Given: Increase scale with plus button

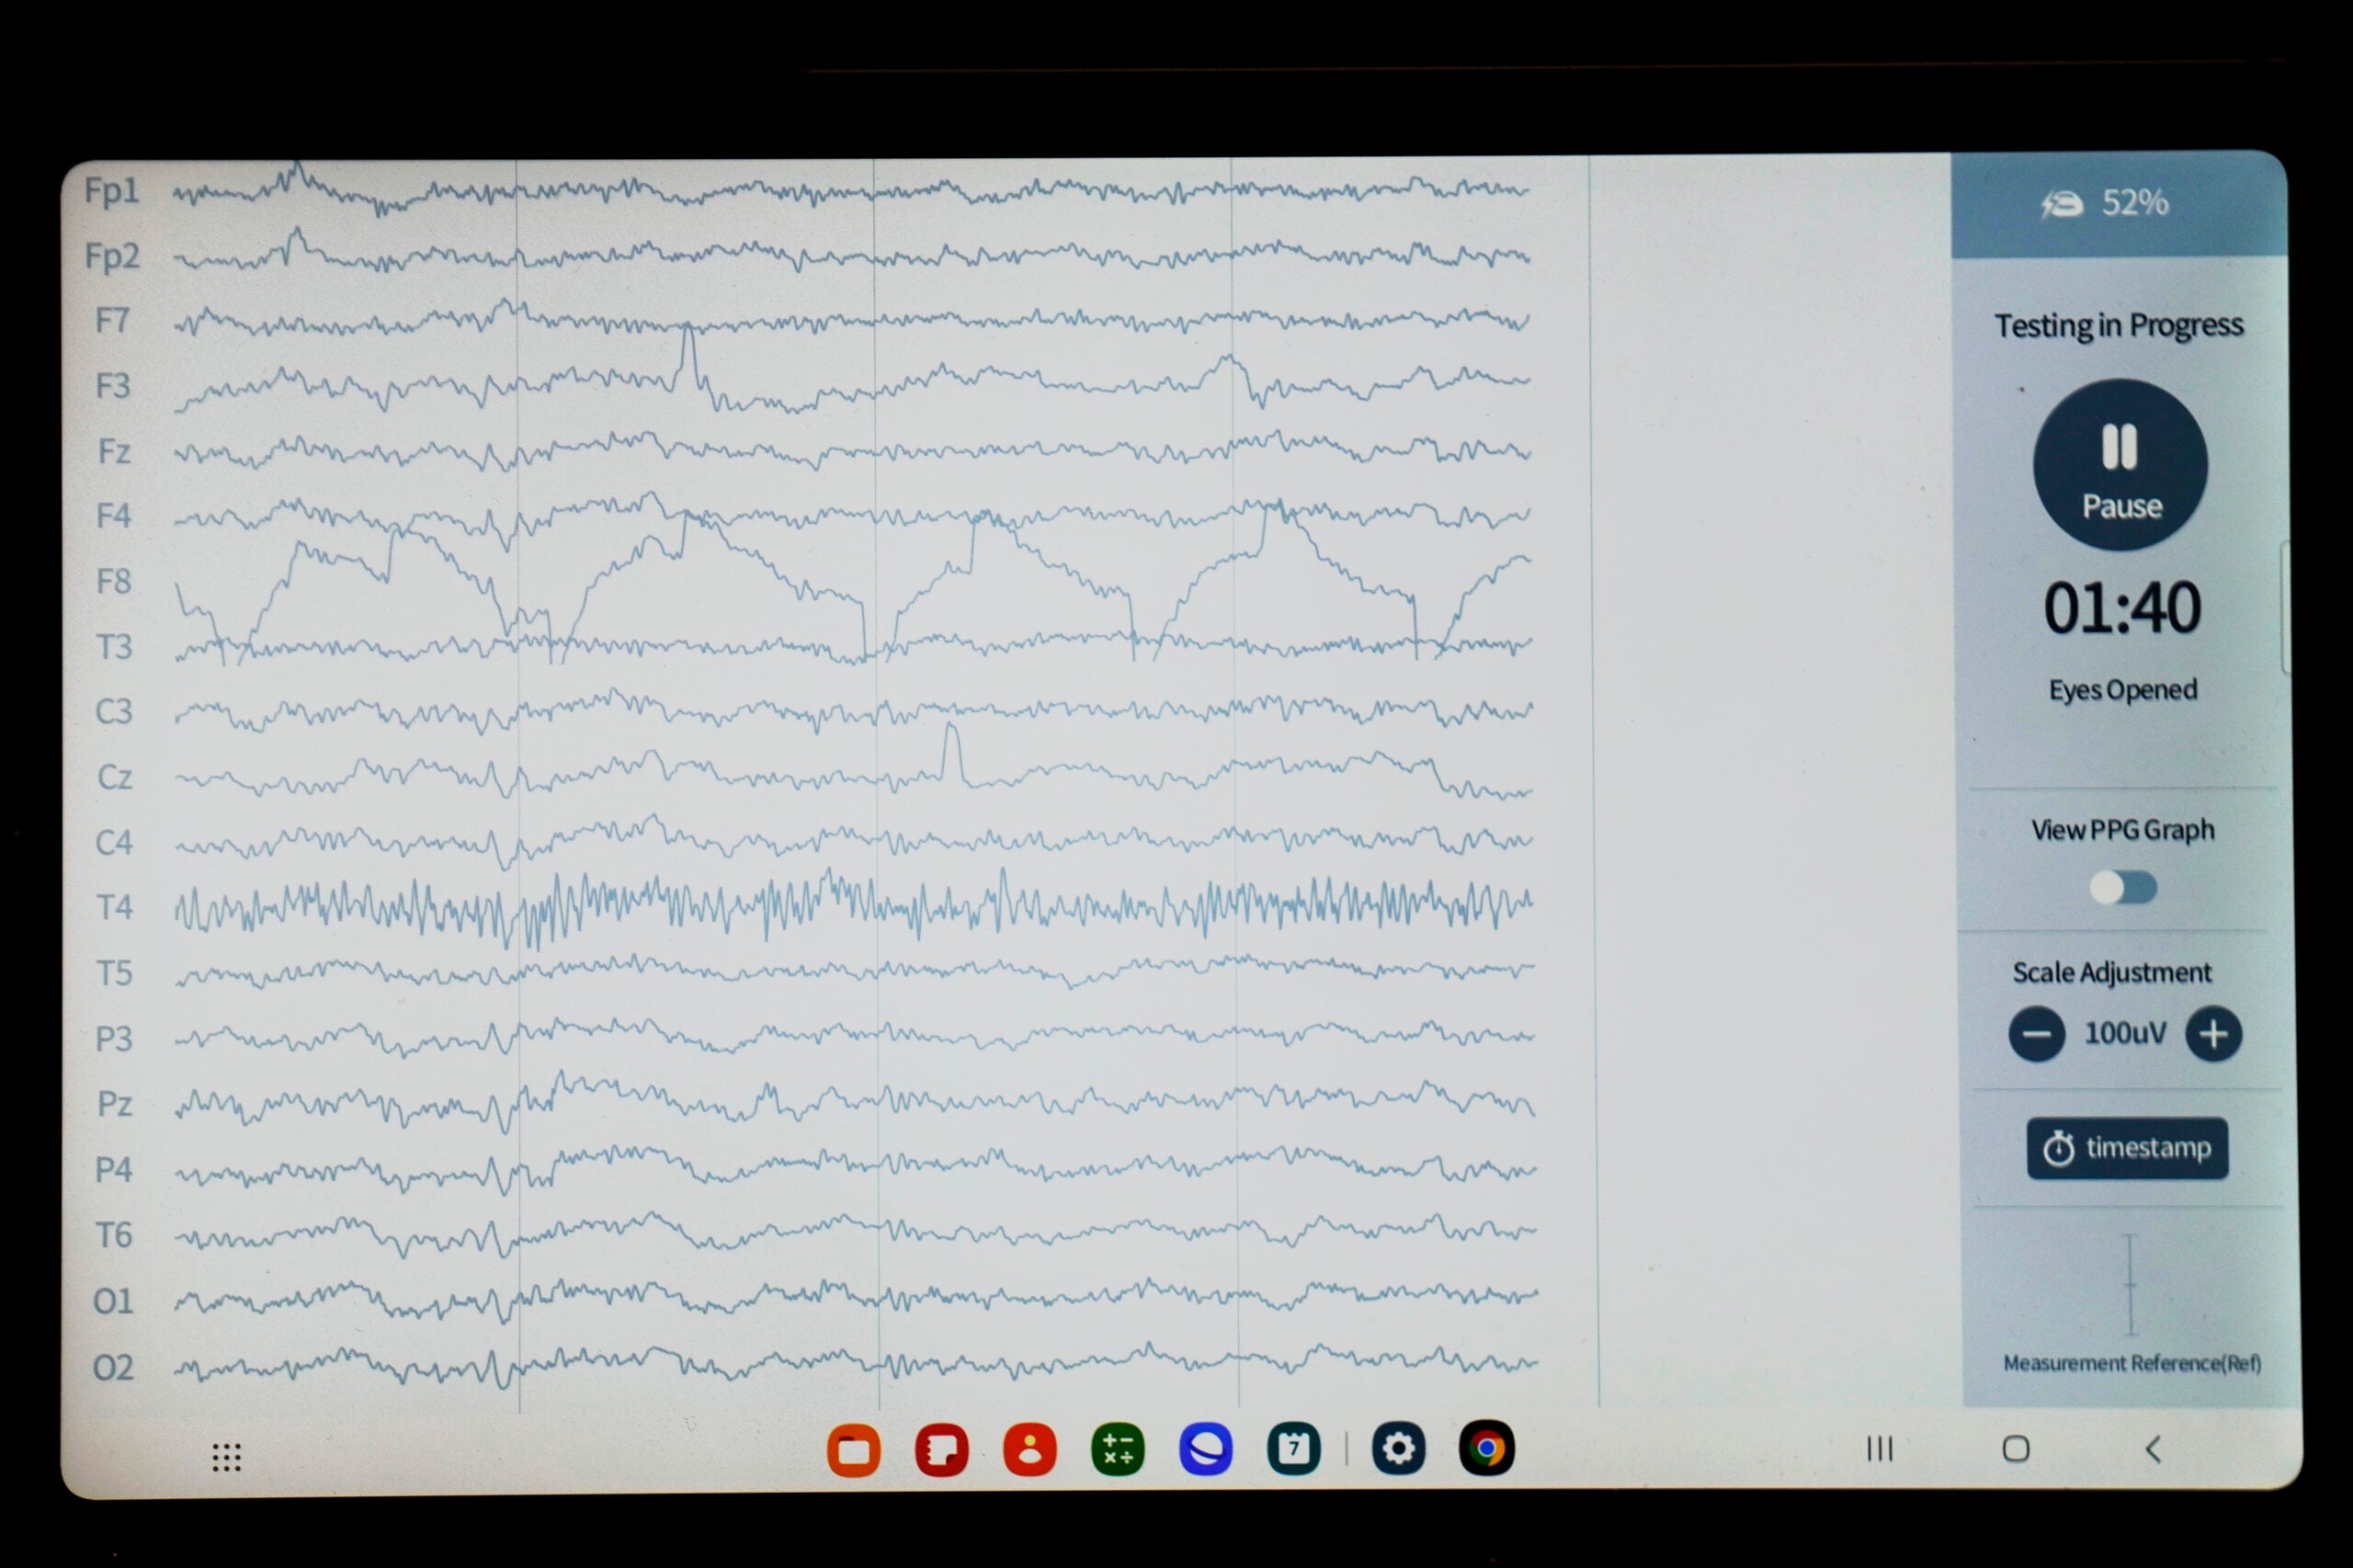Looking at the screenshot, I should [2213, 1034].
